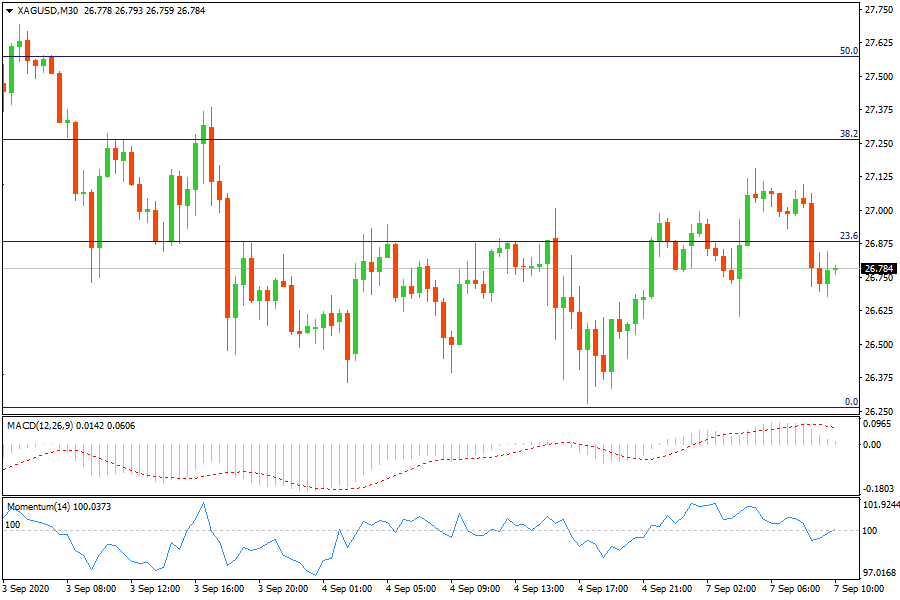This screenshot has height=600, width=900.
Task: Click the small triangle beside XAGUSD,M30
Action: coord(9,12)
